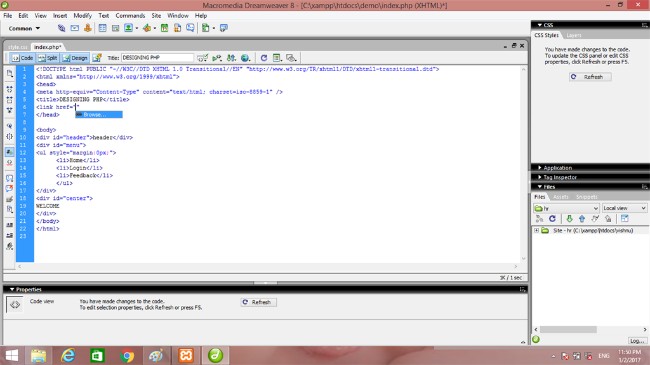The height and width of the screenshot is (365, 650).
Task: Switch to Split view
Action: tap(47, 58)
